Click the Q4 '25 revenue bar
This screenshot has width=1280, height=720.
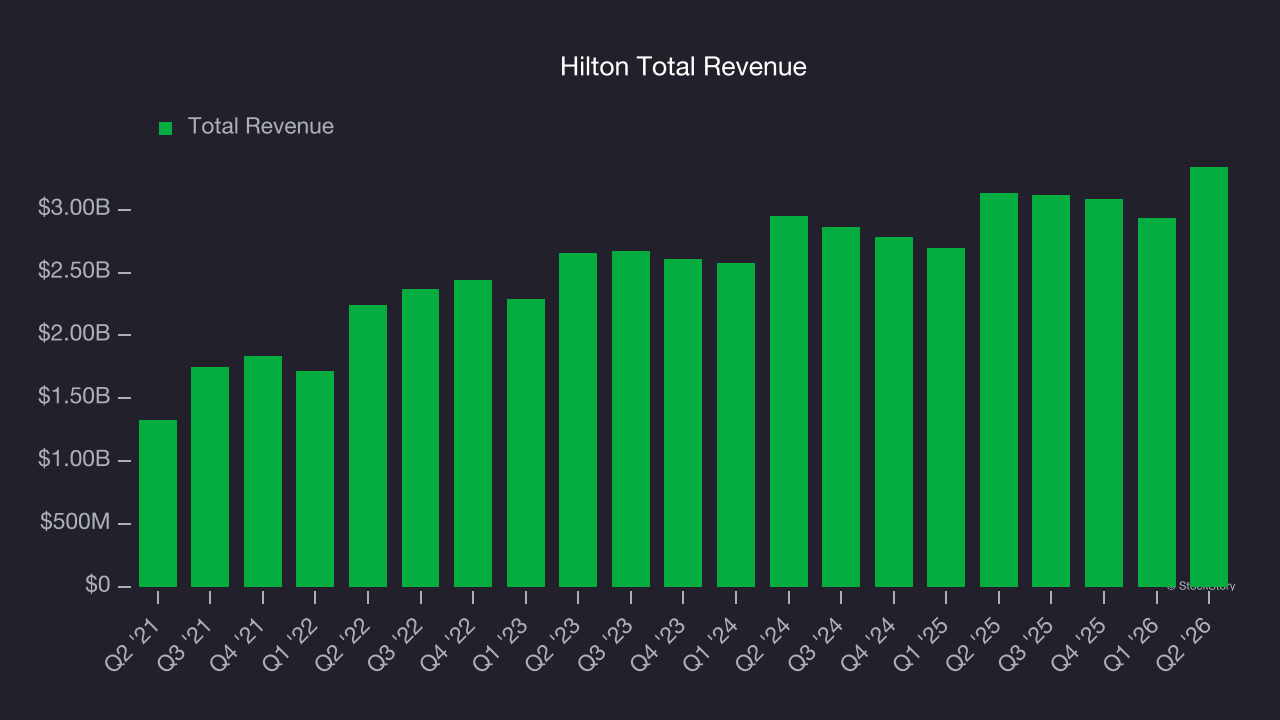coord(1104,393)
